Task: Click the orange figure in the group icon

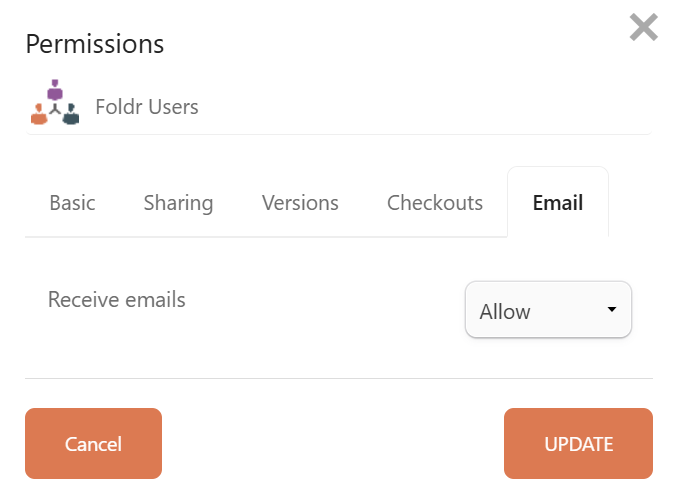Action: (39, 116)
